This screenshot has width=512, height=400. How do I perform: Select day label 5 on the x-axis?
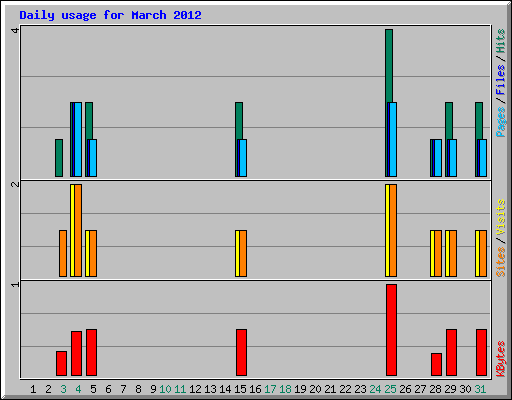coord(93,389)
